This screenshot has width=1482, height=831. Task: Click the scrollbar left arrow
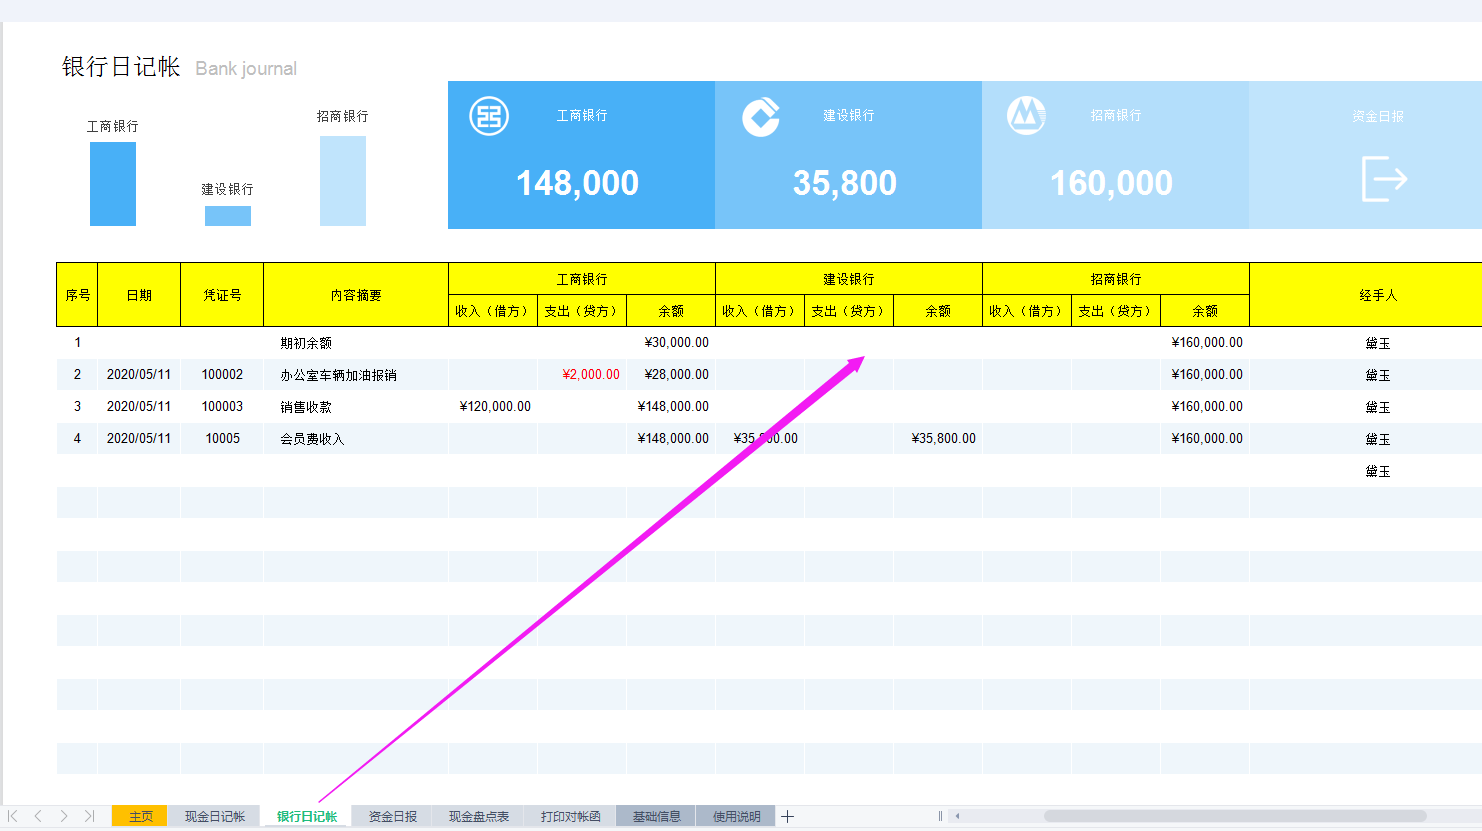click(x=957, y=816)
